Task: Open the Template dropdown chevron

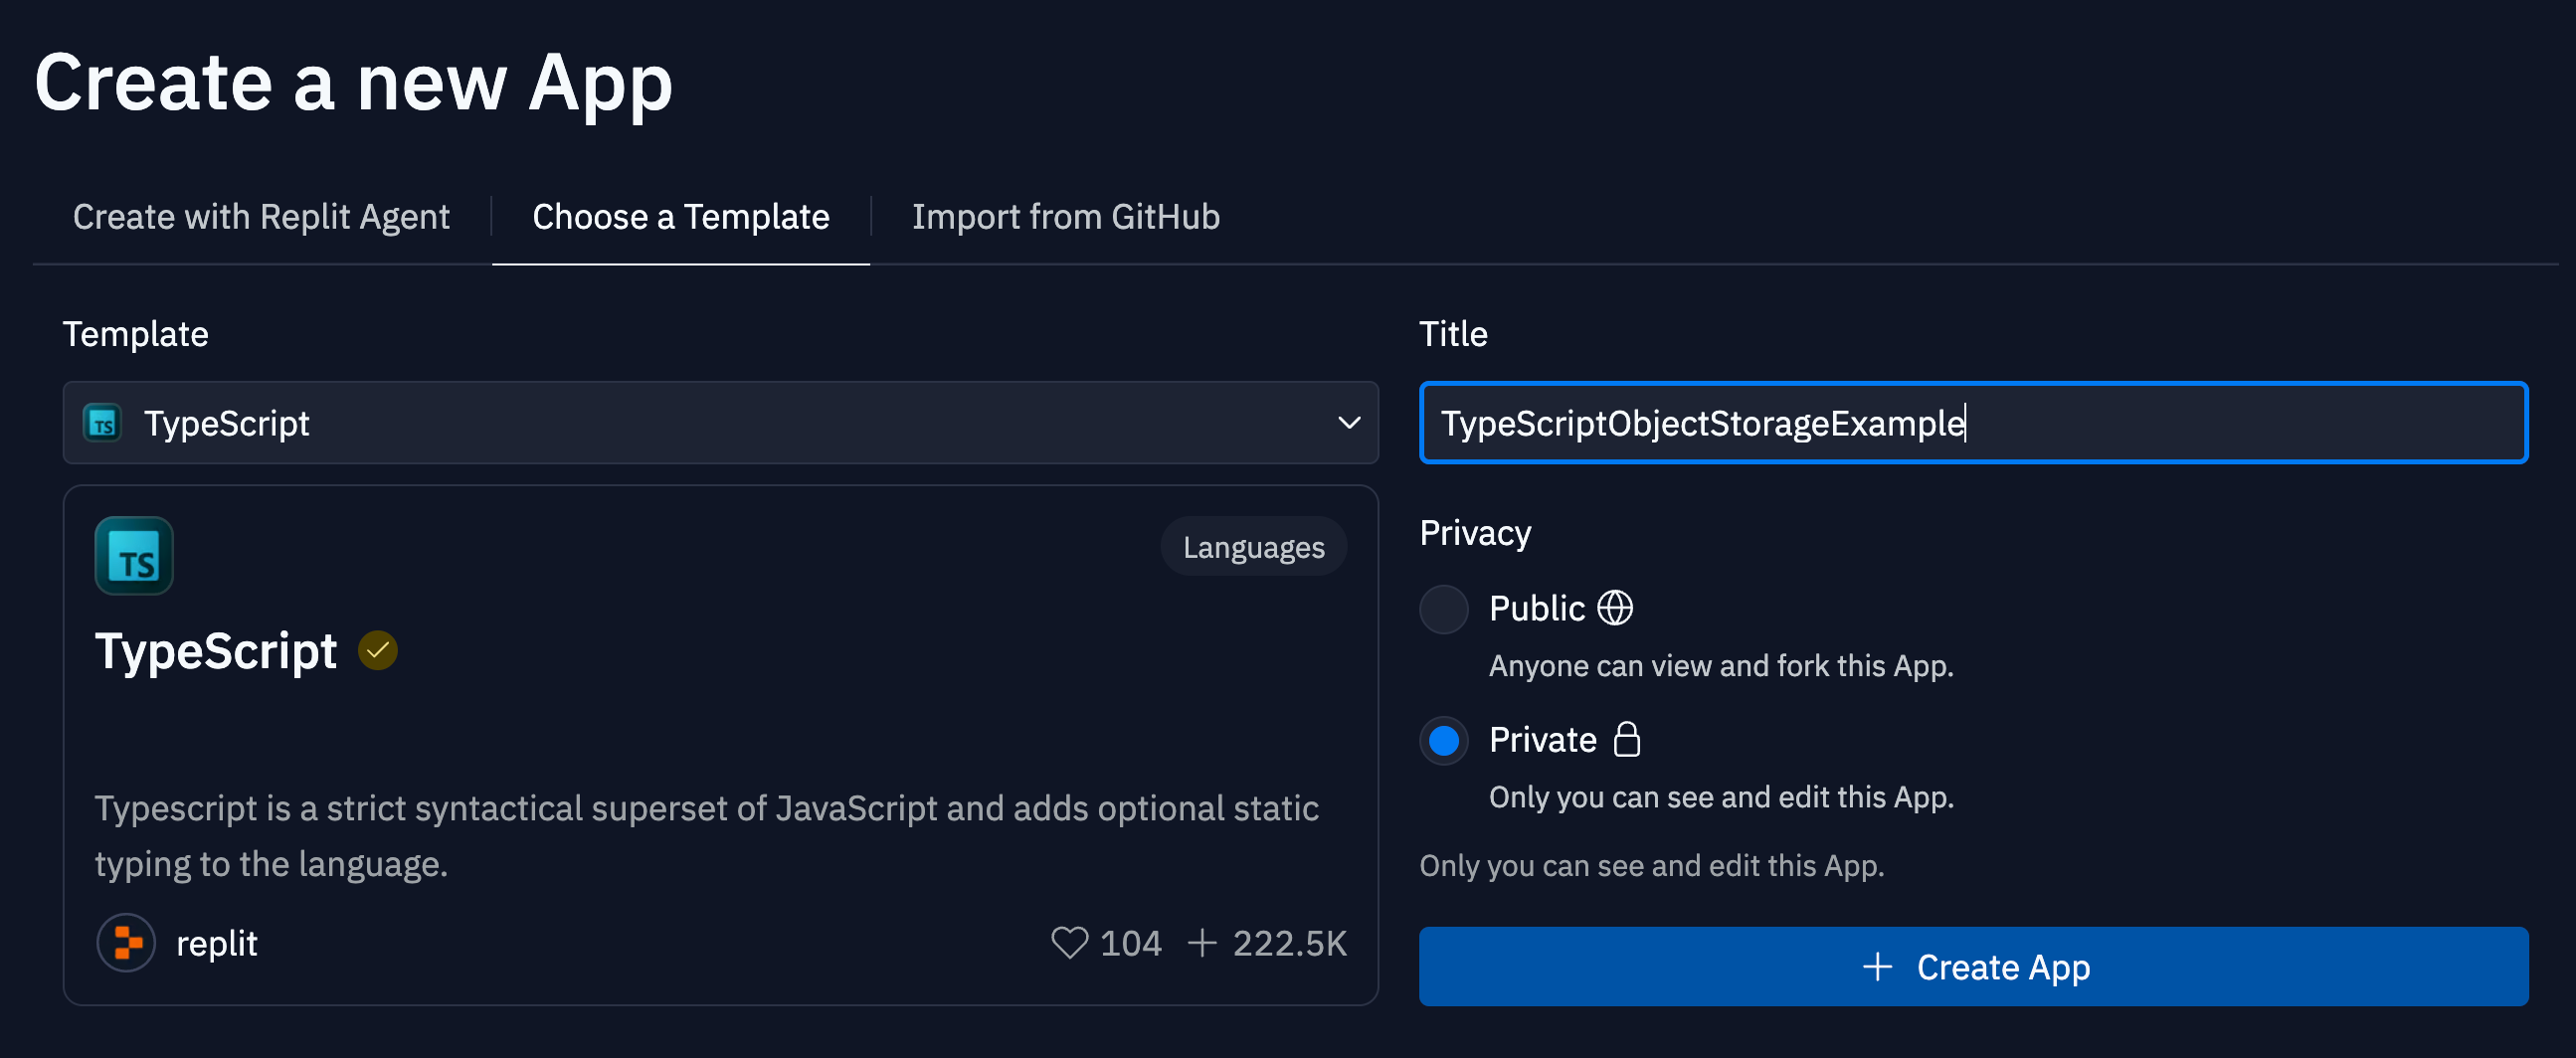Action: pyautogui.click(x=1349, y=423)
